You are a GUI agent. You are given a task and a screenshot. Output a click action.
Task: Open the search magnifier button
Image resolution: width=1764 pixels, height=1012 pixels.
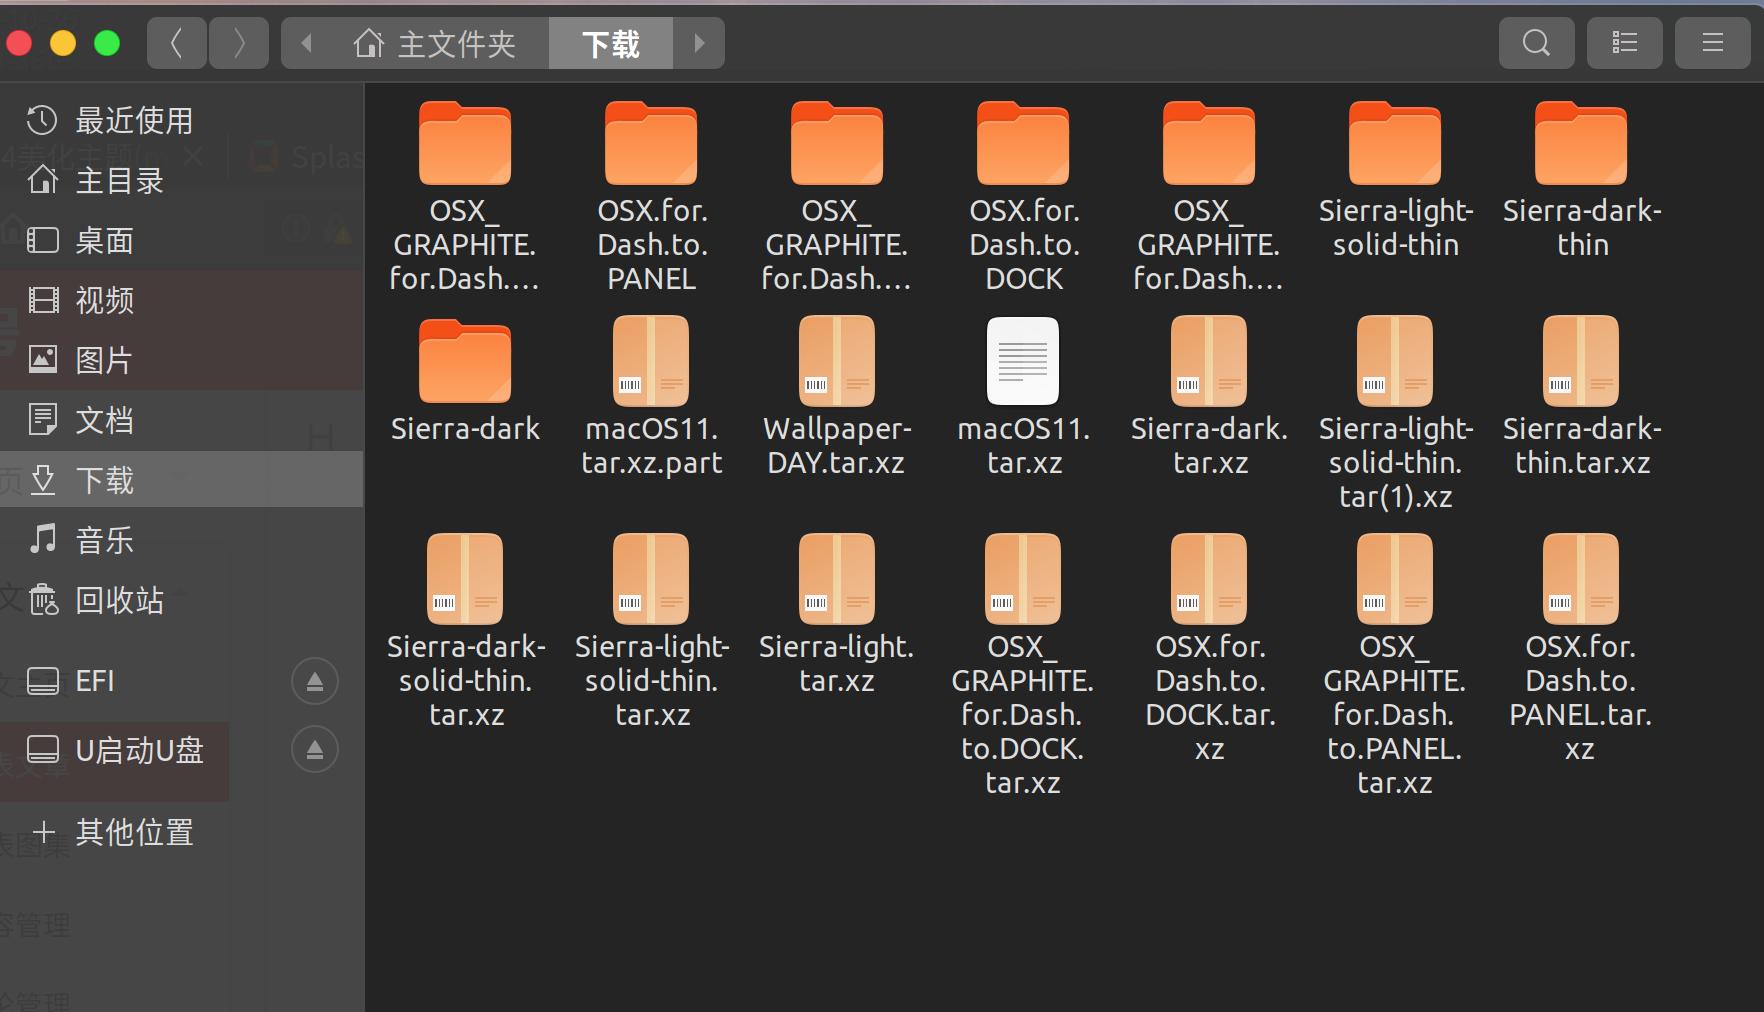click(x=1536, y=43)
